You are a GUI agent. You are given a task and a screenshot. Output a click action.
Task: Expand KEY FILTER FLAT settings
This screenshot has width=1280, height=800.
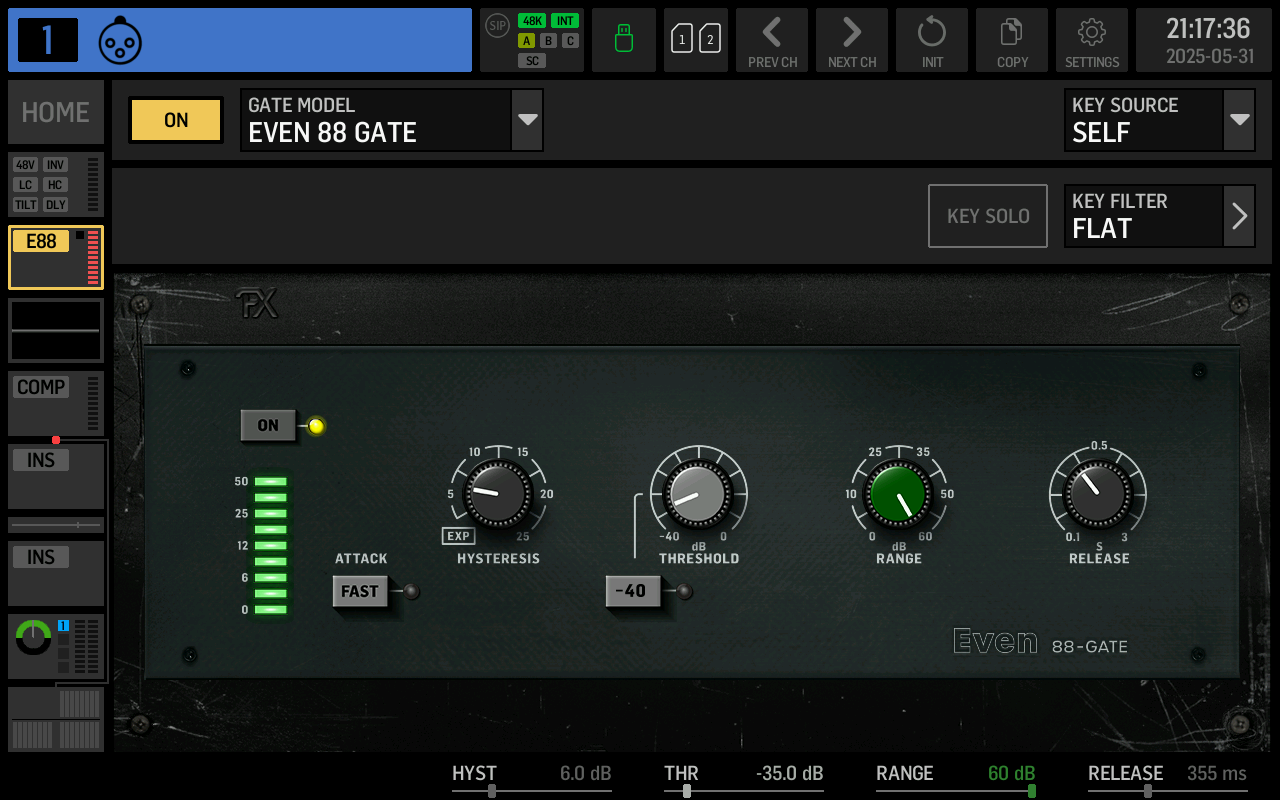point(1240,215)
